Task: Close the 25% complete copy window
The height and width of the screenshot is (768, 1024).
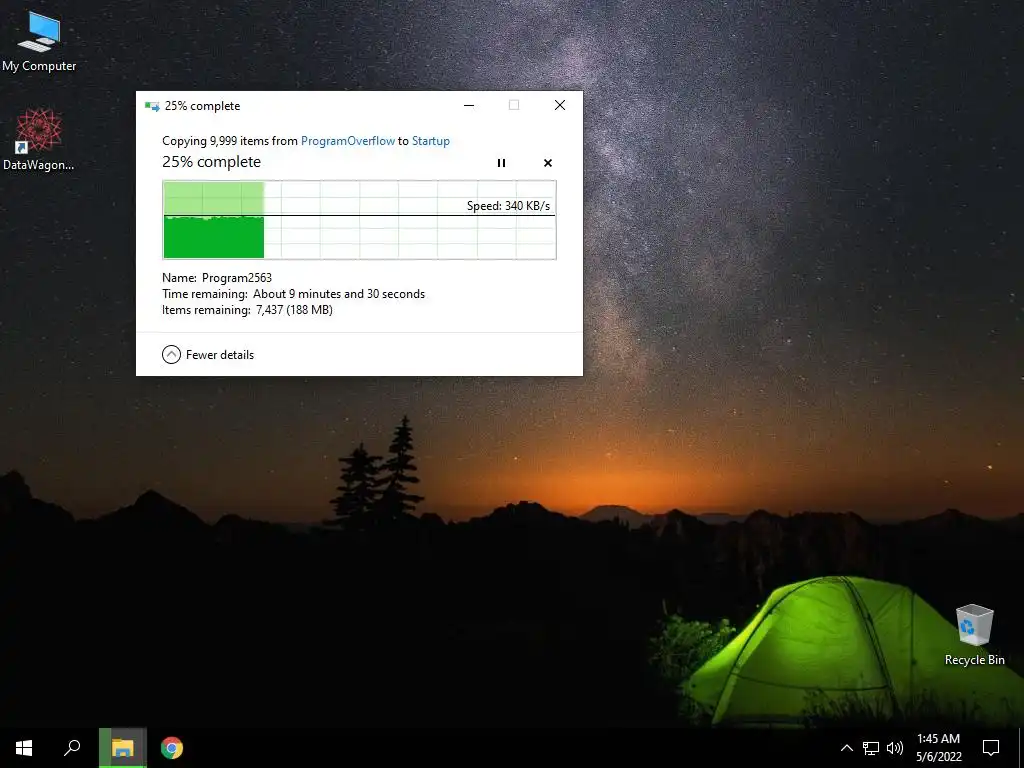Action: point(560,105)
